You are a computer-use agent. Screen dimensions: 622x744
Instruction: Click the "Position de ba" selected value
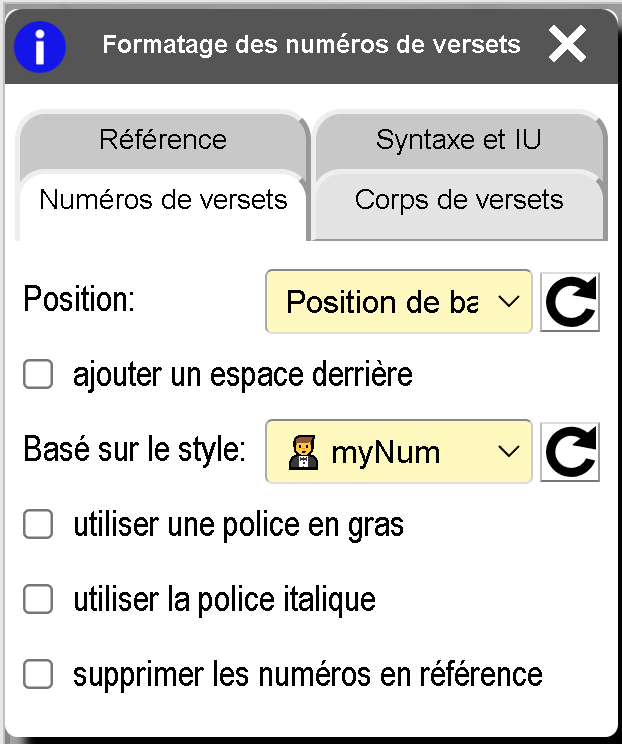382,302
